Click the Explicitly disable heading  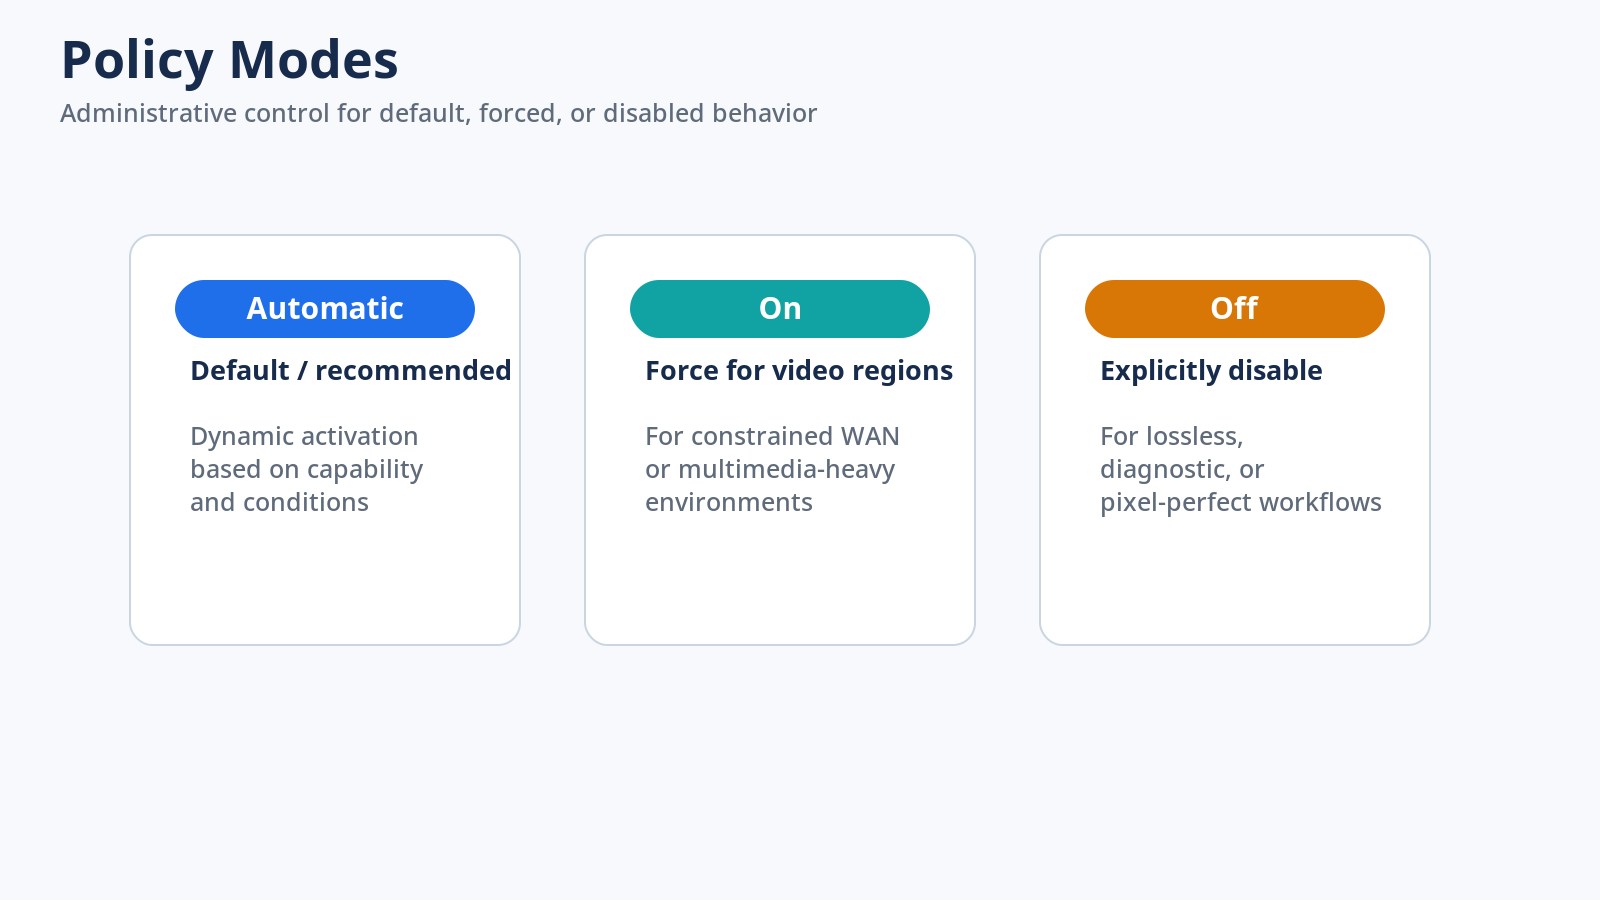tap(1211, 371)
